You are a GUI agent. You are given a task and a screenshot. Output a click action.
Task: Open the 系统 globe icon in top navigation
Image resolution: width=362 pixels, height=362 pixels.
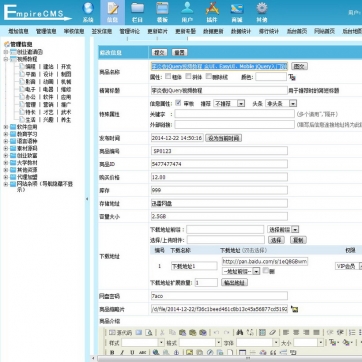(x=88, y=8)
